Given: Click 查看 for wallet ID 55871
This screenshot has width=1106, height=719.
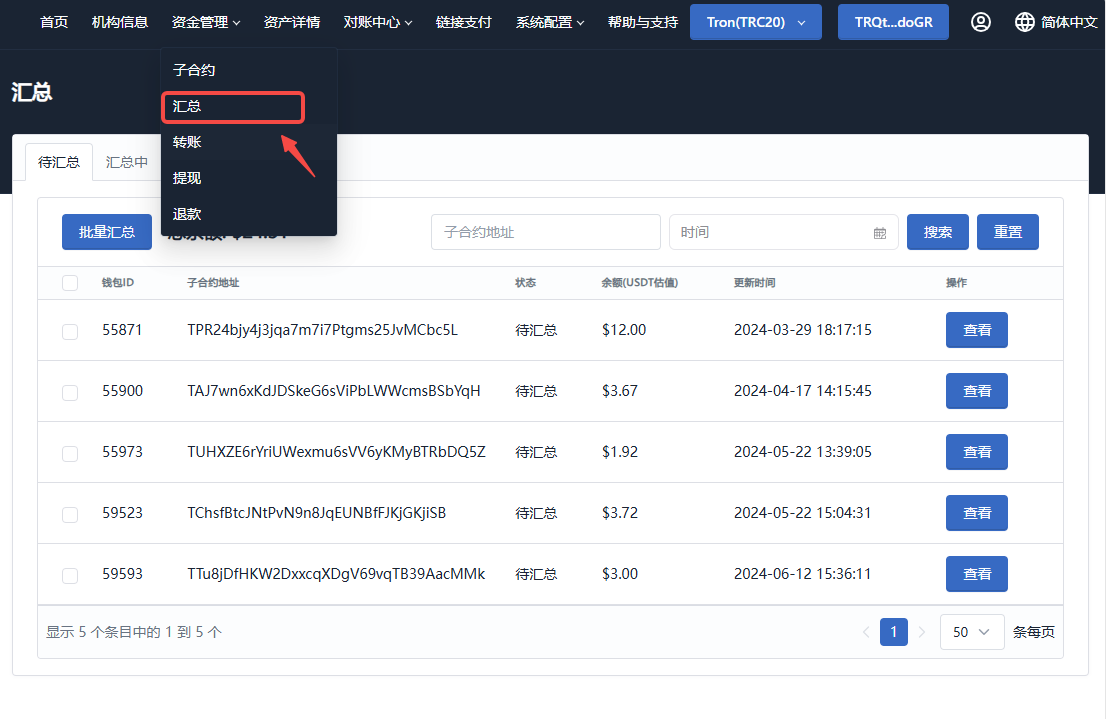Looking at the screenshot, I should pyautogui.click(x=976, y=330).
